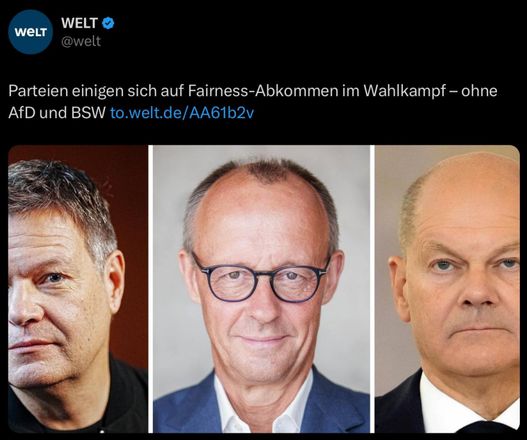Open left photo with red background
527x440 pixels.
[x=78, y=289]
